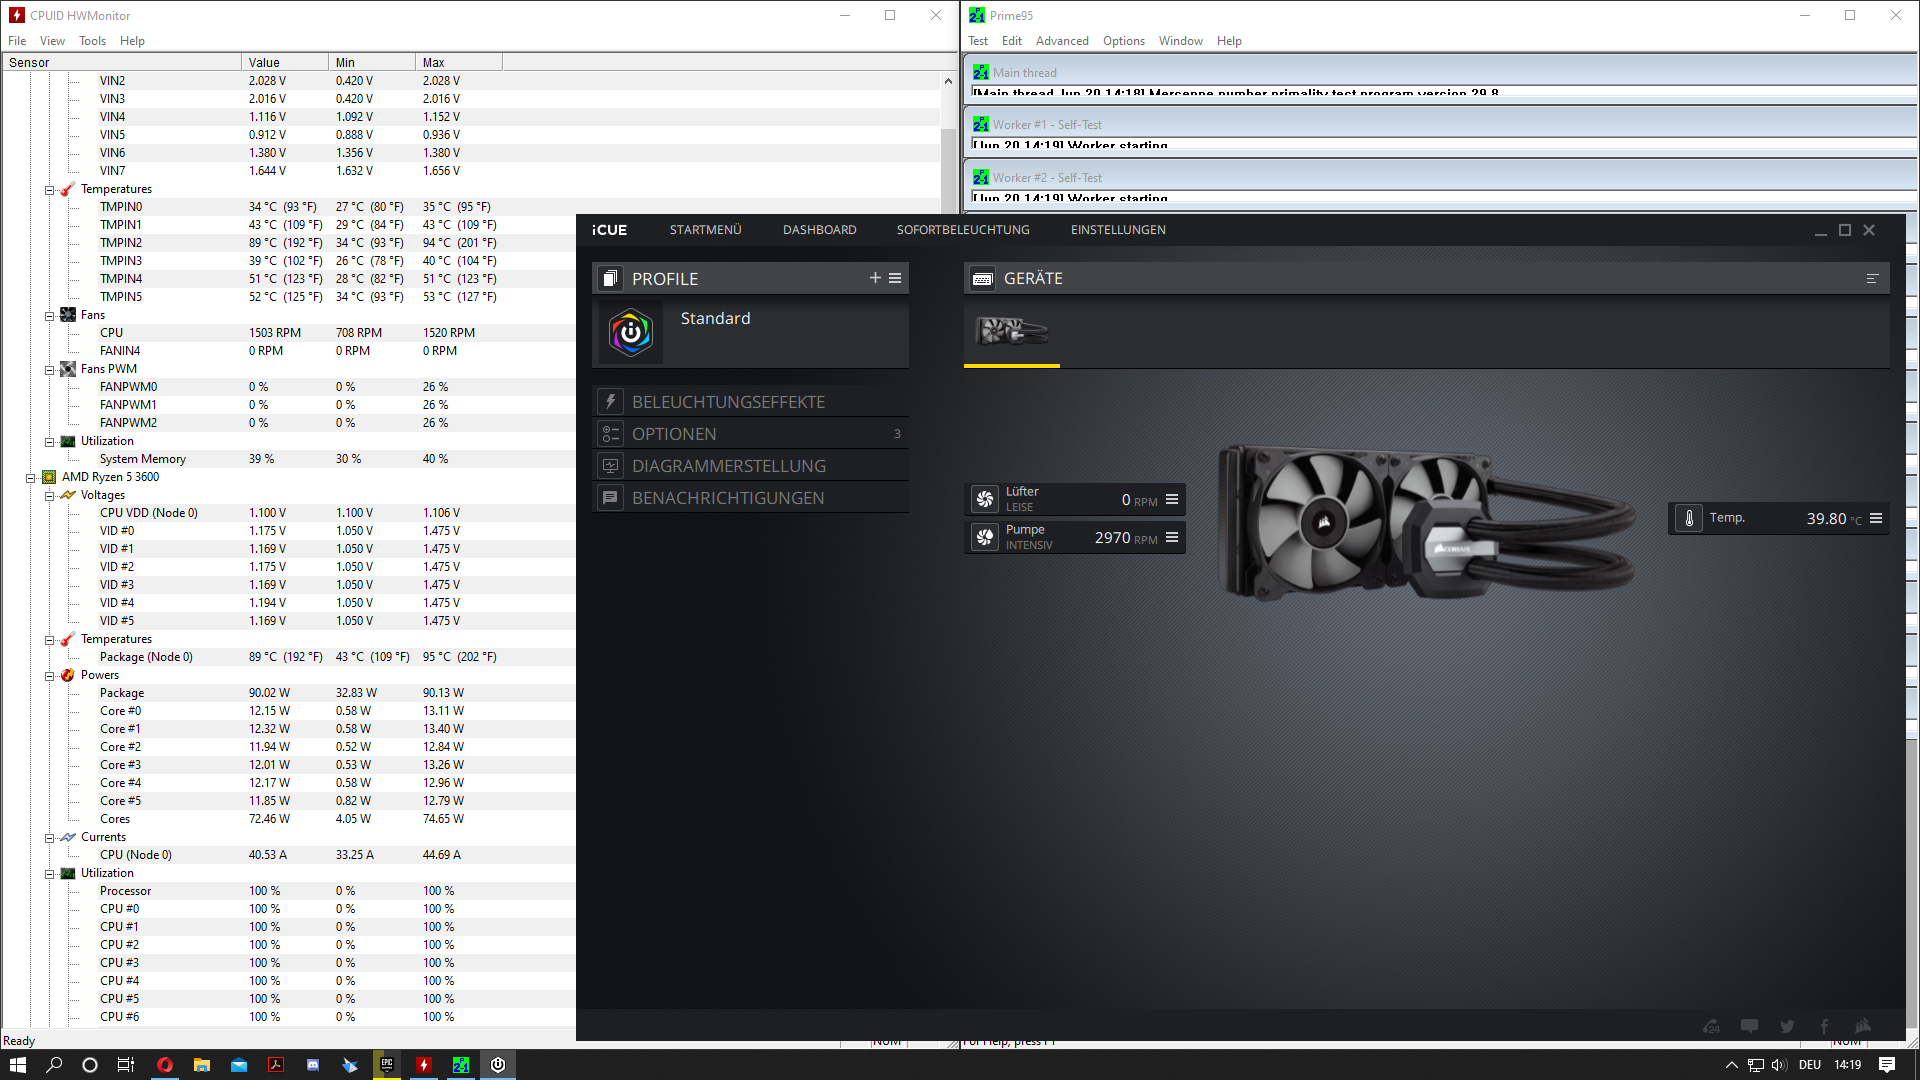
Task: Open the Profile hamburger menu icon
Action: coord(895,278)
